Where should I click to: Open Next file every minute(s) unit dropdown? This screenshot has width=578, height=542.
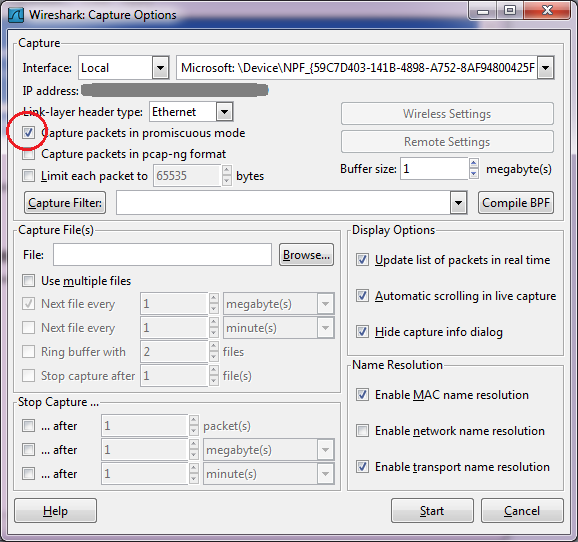325,328
